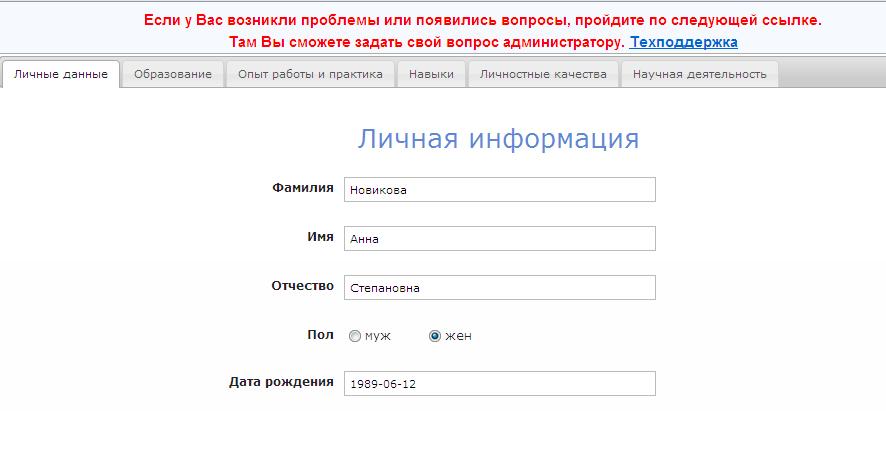
Task: Click the bold Фамилия label text
Action: [x=303, y=188]
